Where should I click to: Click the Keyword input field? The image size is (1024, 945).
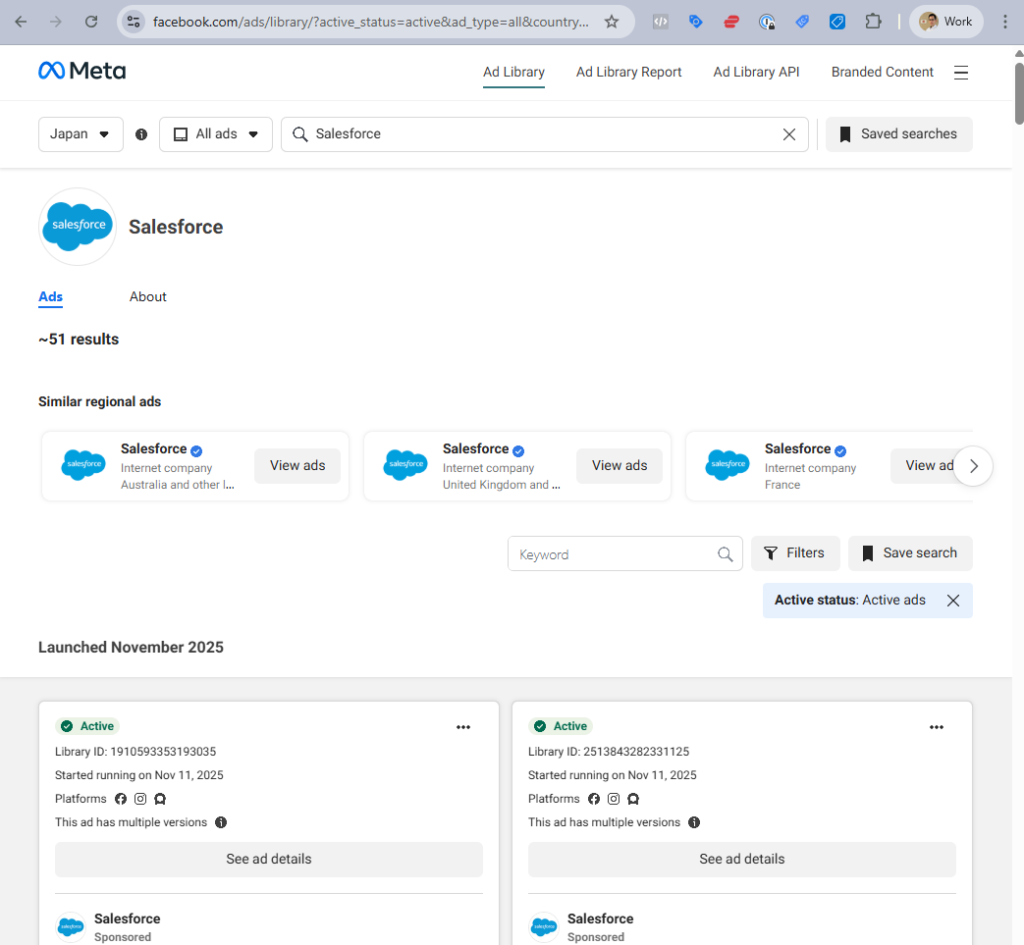pyautogui.click(x=610, y=554)
